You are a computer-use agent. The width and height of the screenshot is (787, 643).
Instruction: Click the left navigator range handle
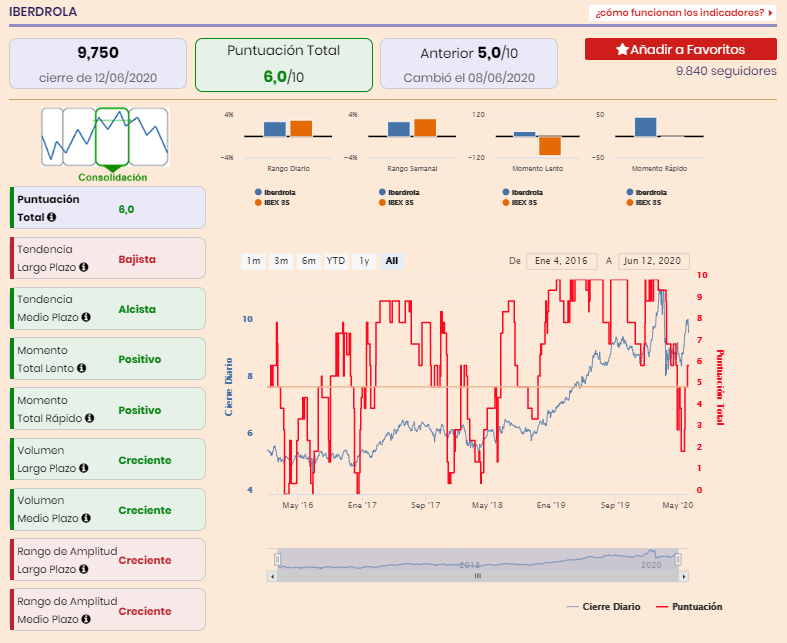[278, 559]
